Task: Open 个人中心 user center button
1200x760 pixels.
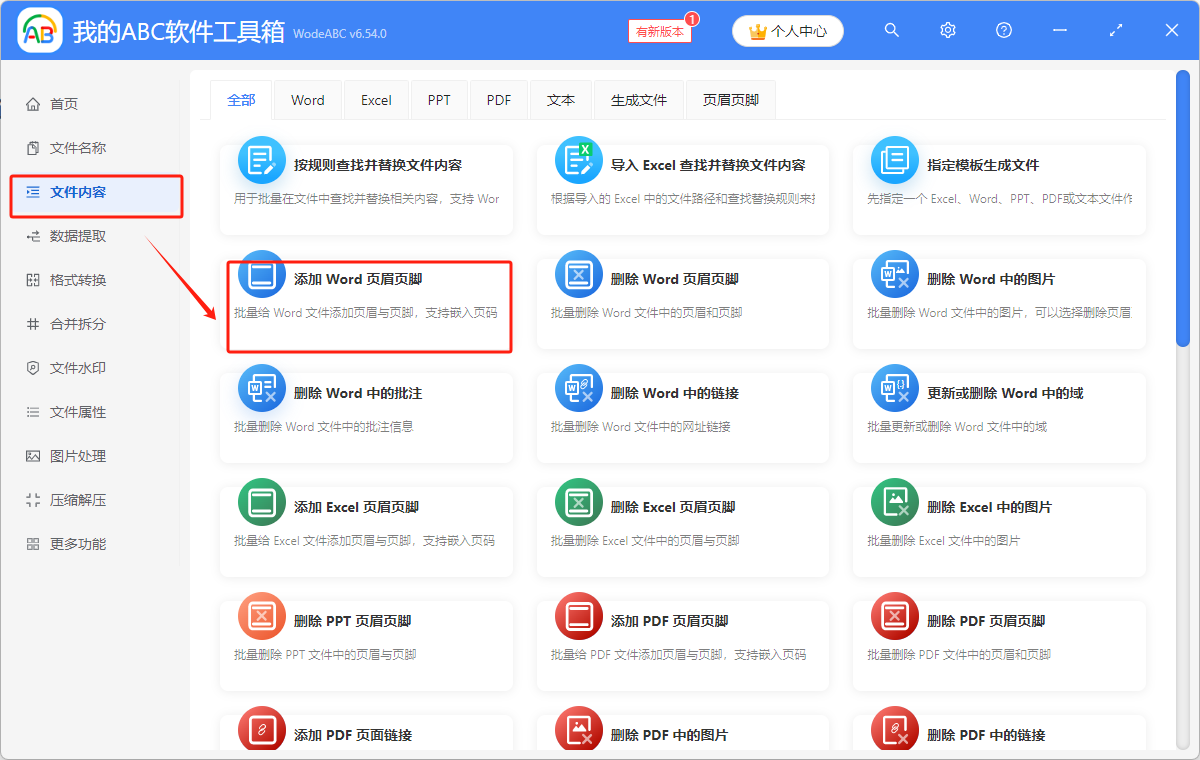Action: click(x=788, y=31)
